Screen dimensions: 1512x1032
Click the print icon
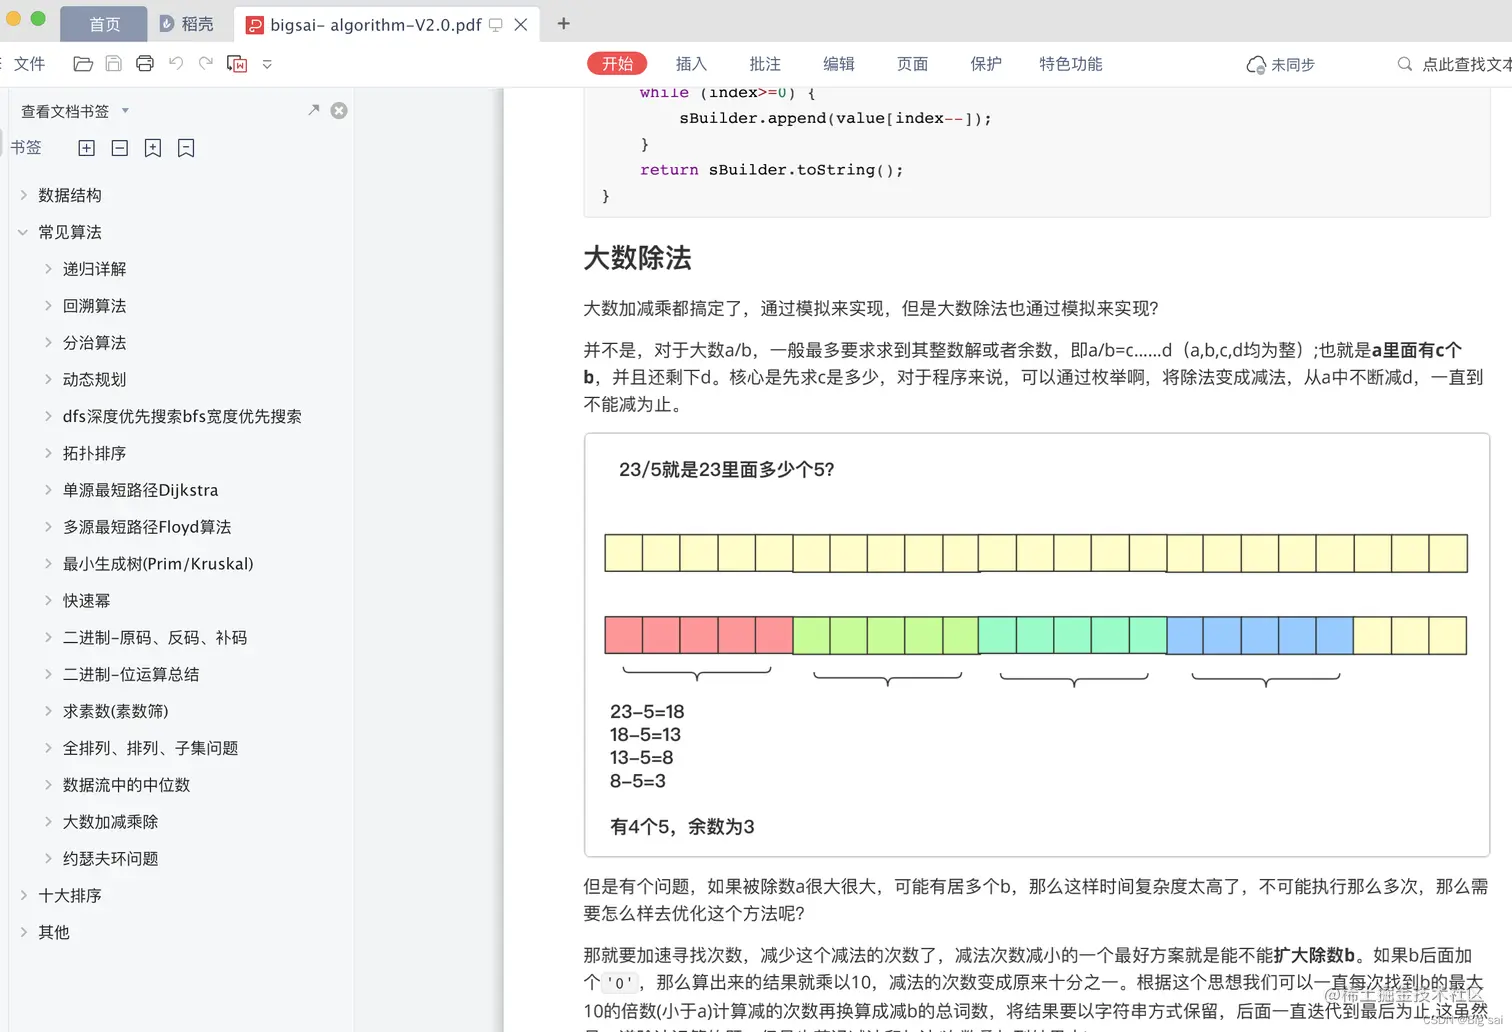pyautogui.click(x=145, y=64)
